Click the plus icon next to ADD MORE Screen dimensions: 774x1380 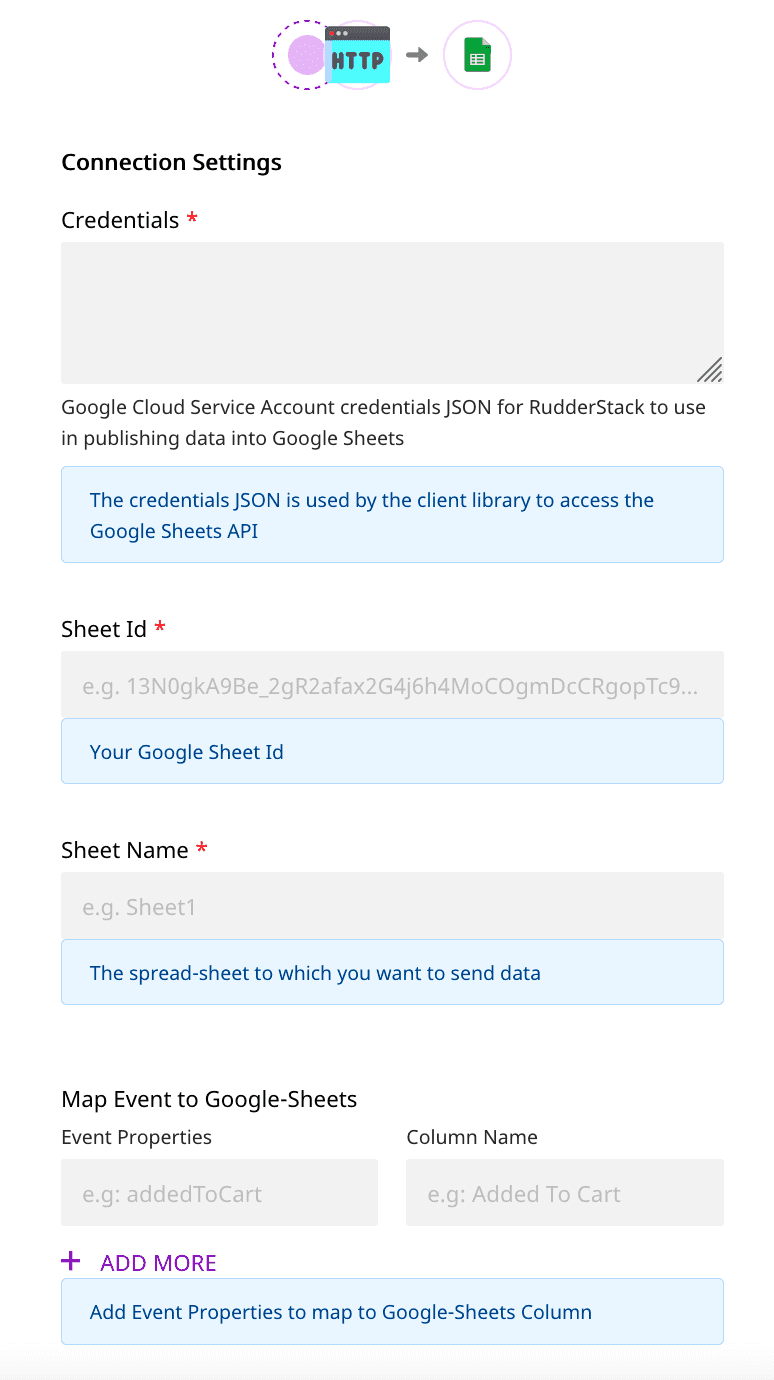[71, 1261]
